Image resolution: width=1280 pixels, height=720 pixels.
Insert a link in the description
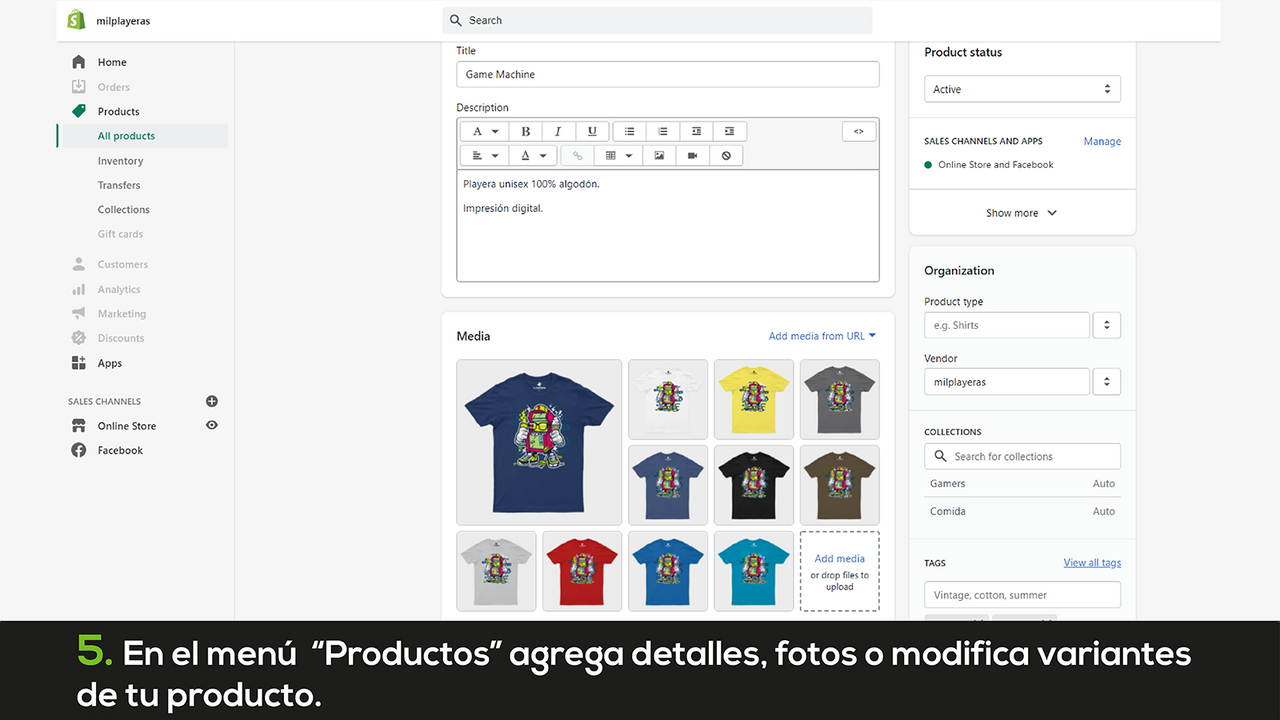[576, 155]
